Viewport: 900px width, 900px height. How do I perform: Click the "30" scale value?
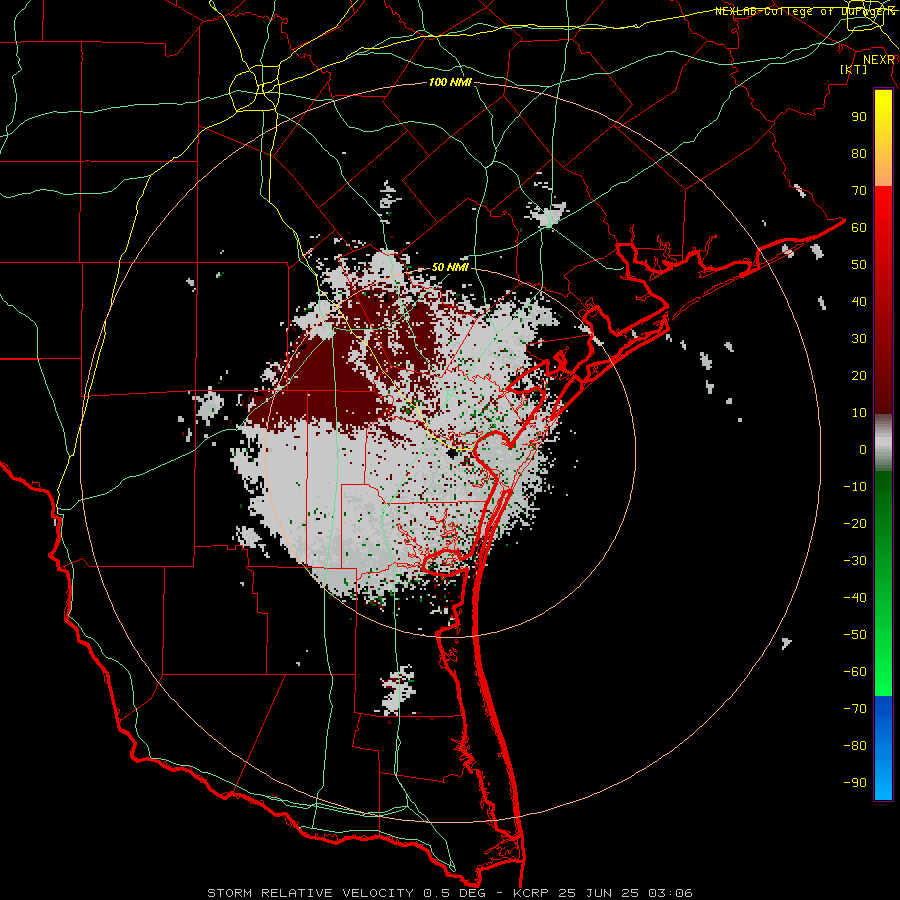[x=859, y=339]
